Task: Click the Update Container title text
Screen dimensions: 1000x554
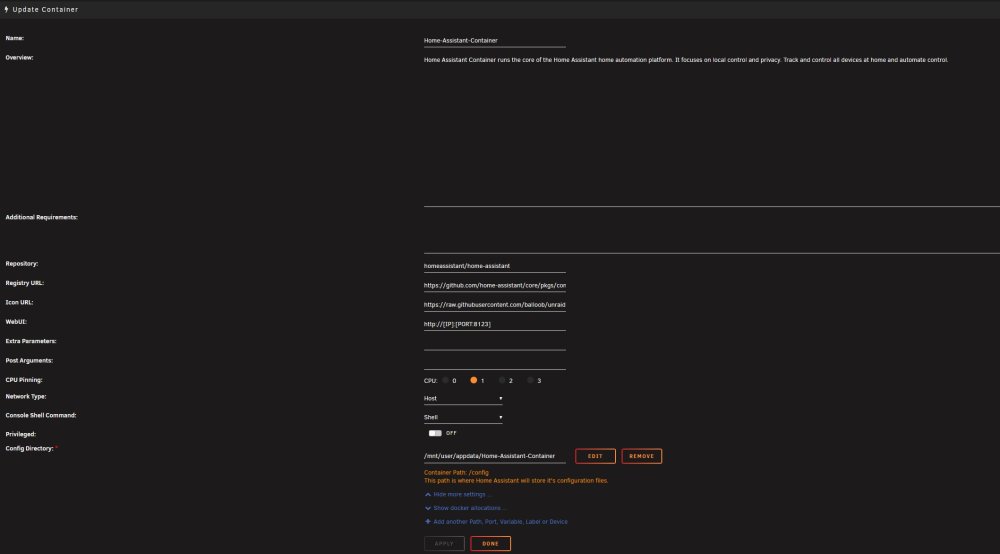Action: [45, 10]
